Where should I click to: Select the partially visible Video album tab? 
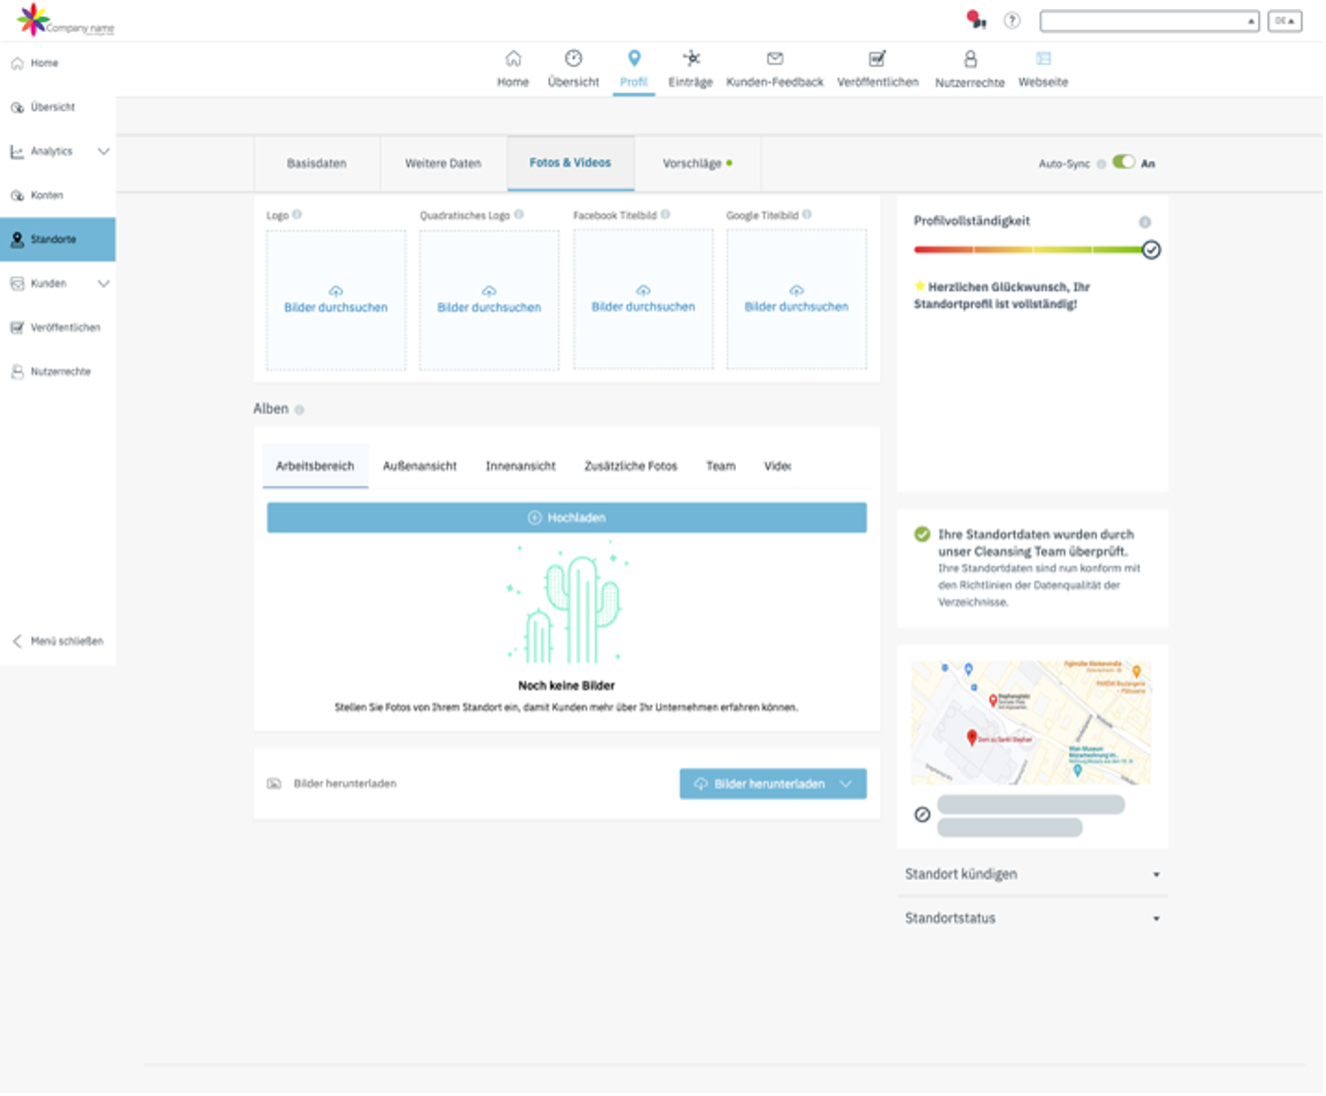(x=779, y=467)
